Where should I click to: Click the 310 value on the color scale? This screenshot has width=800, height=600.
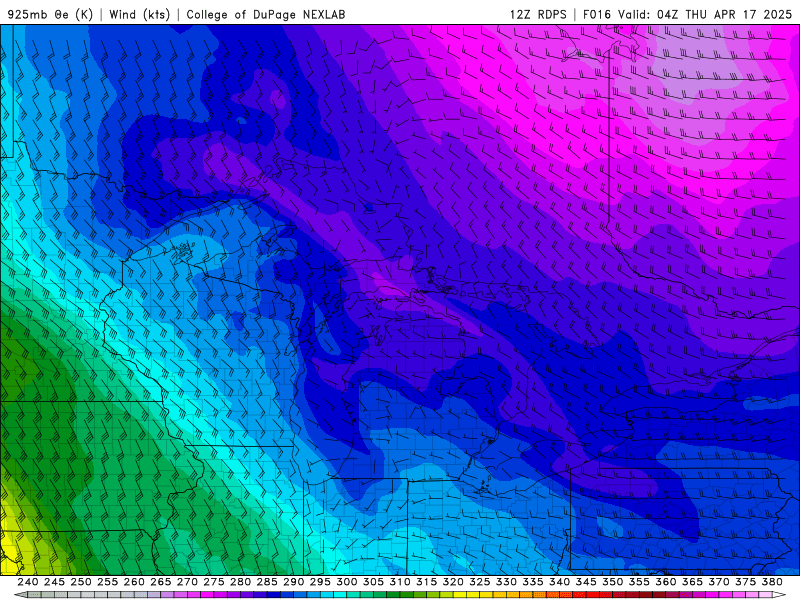tap(399, 582)
